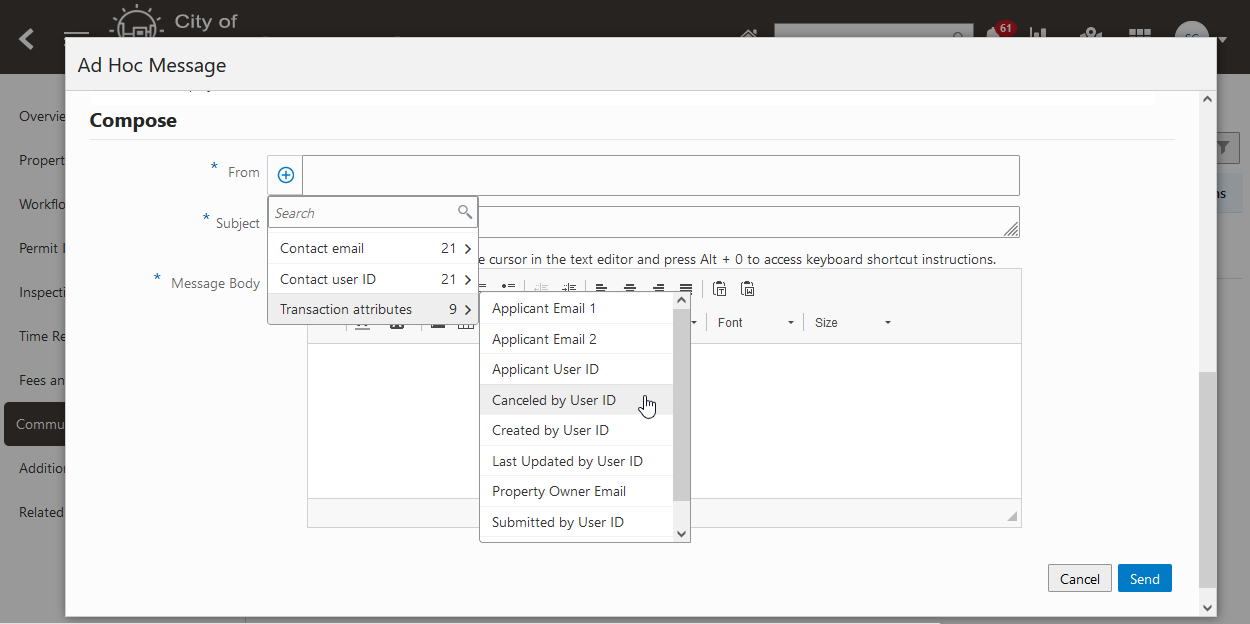
Task: Open the Size dropdown
Action: (x=852, y=323)
